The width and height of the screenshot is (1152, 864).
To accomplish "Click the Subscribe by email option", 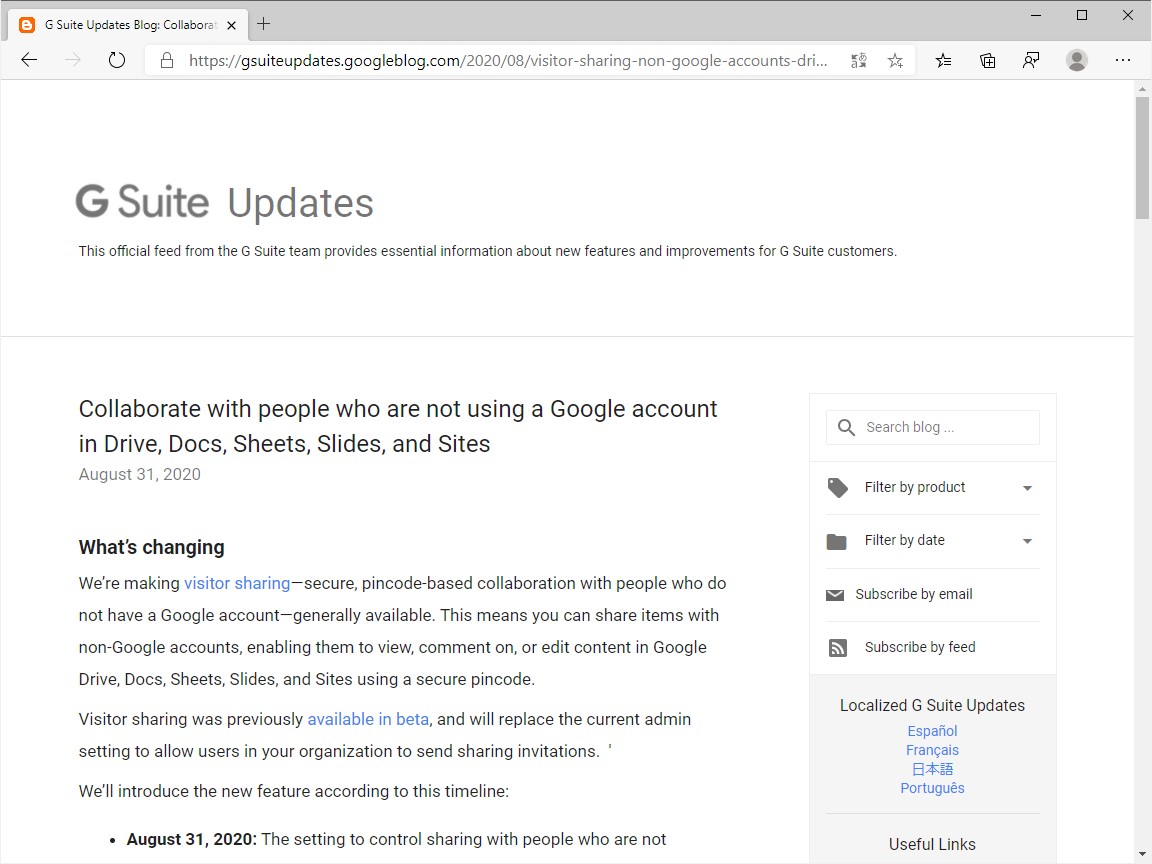I will click(x=913, y=594).
